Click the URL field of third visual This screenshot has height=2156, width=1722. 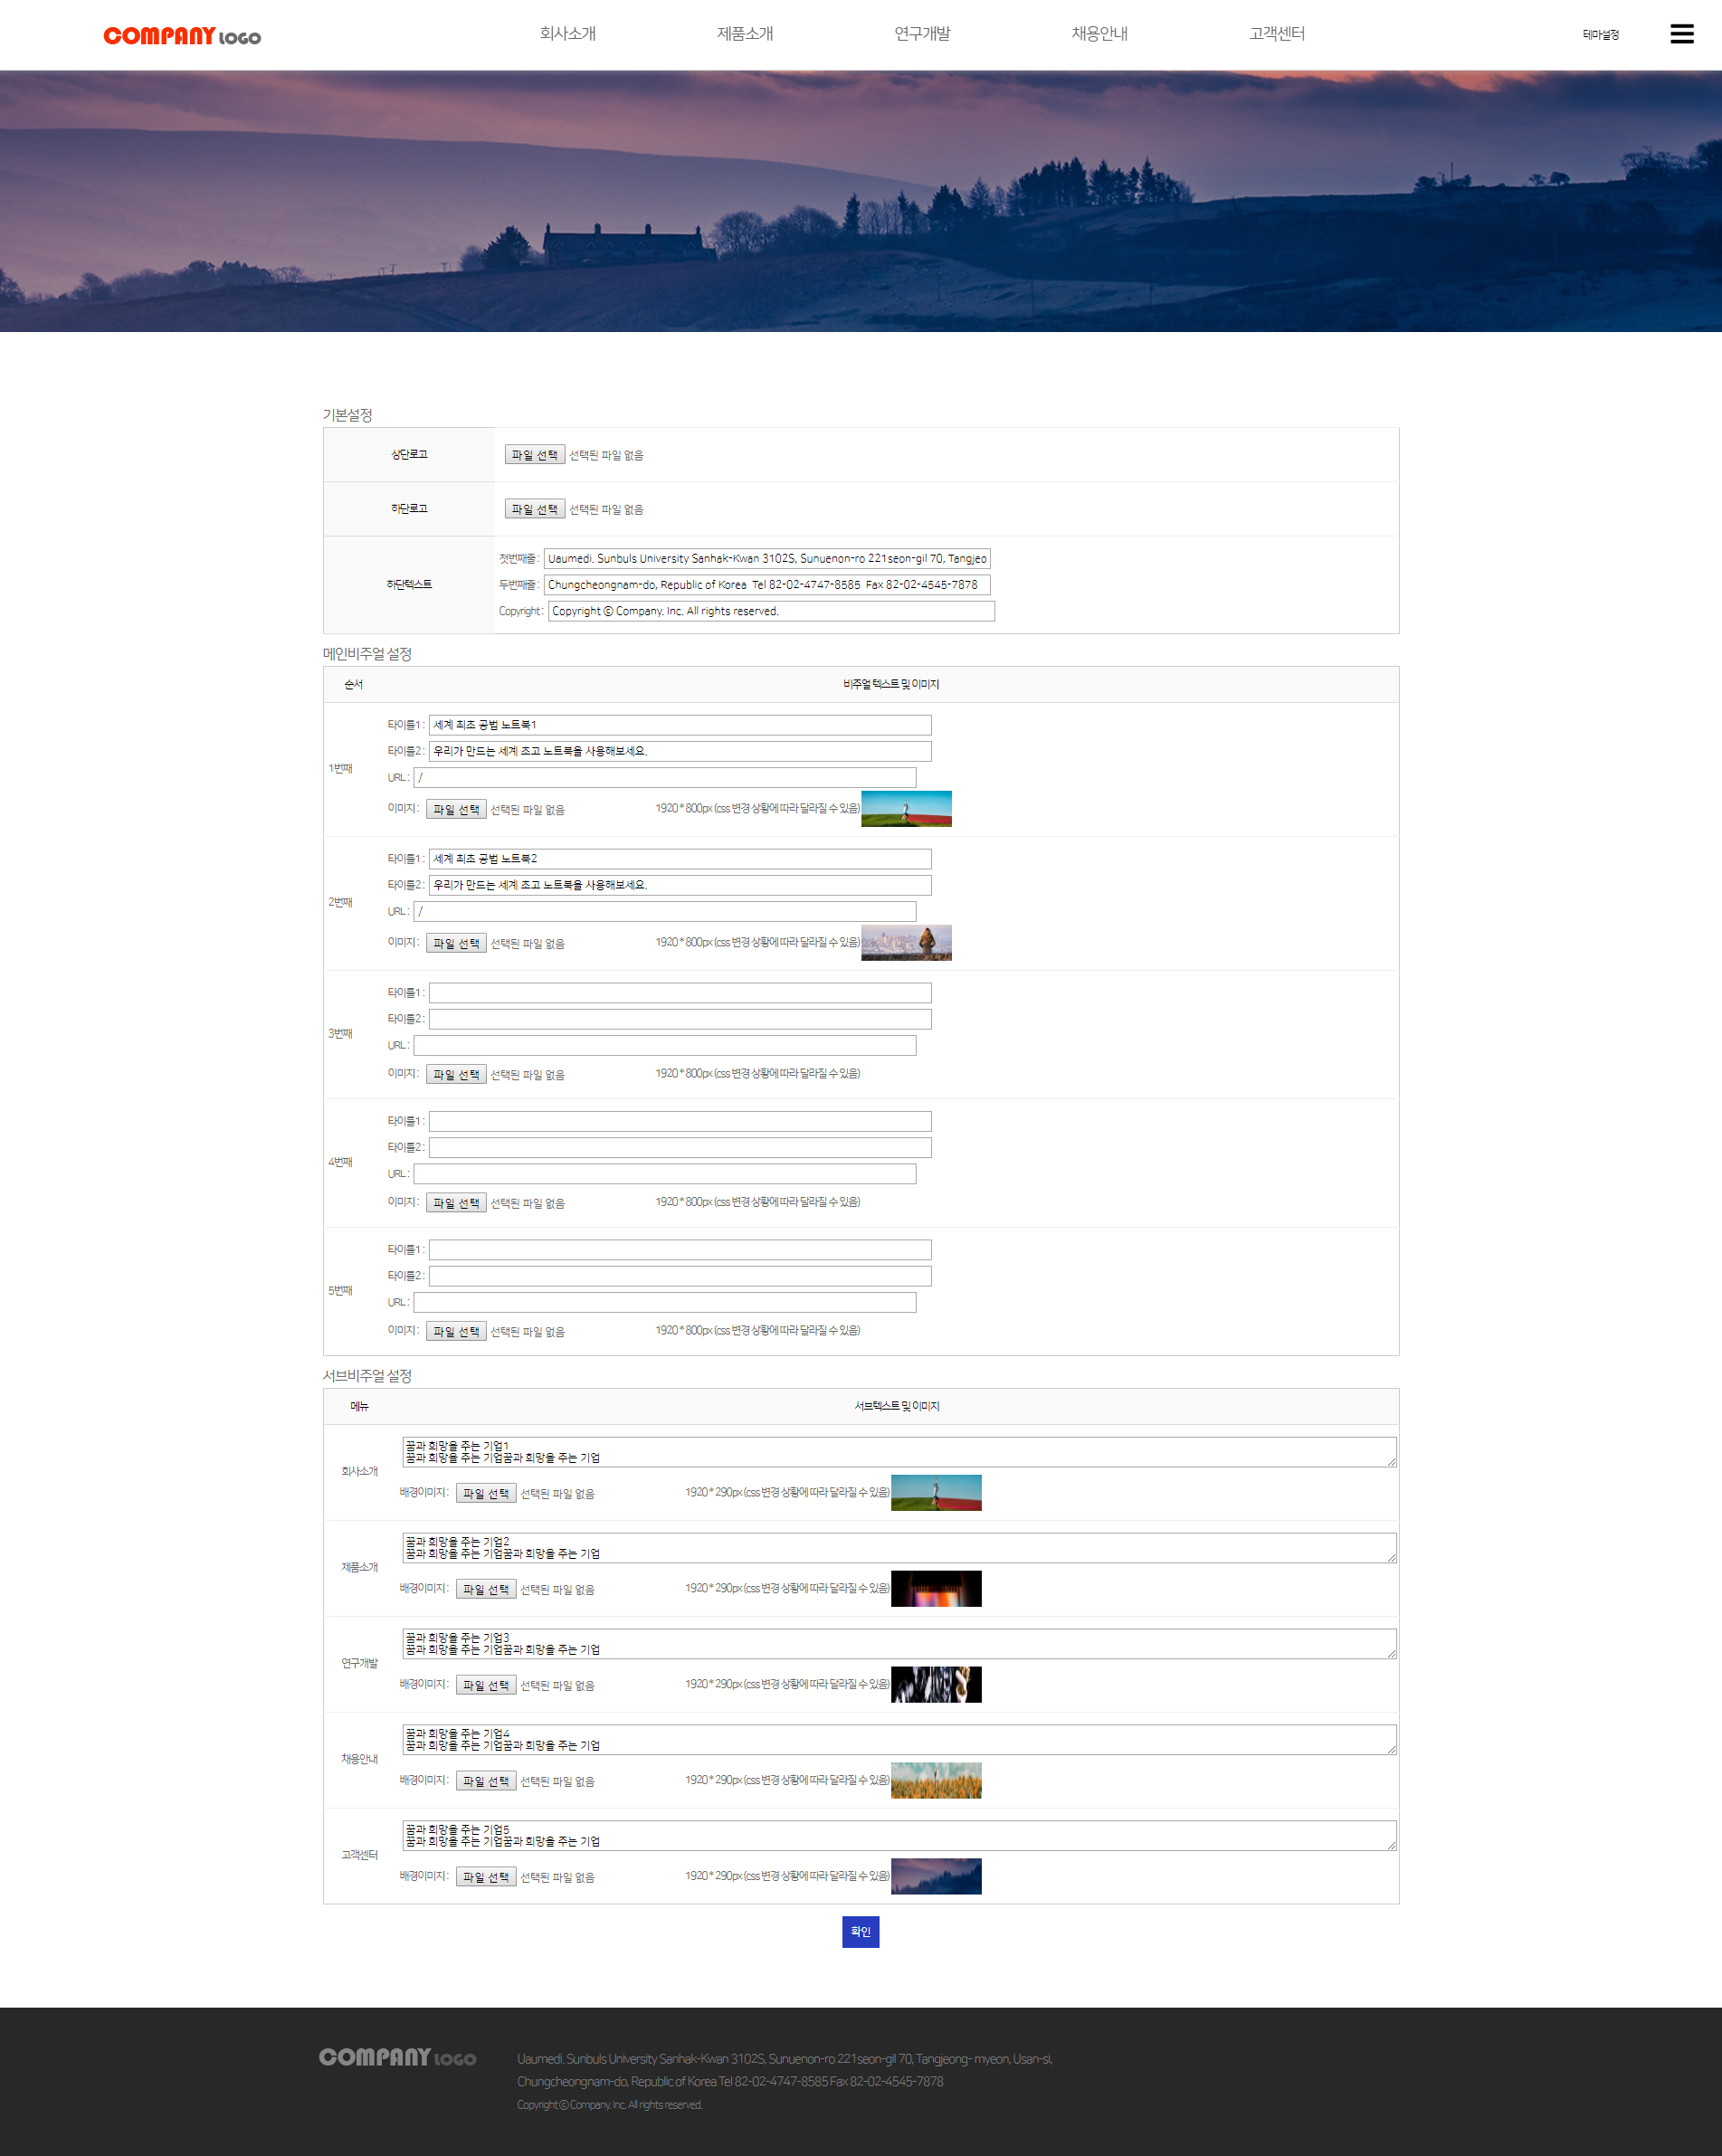point(664,1045)
